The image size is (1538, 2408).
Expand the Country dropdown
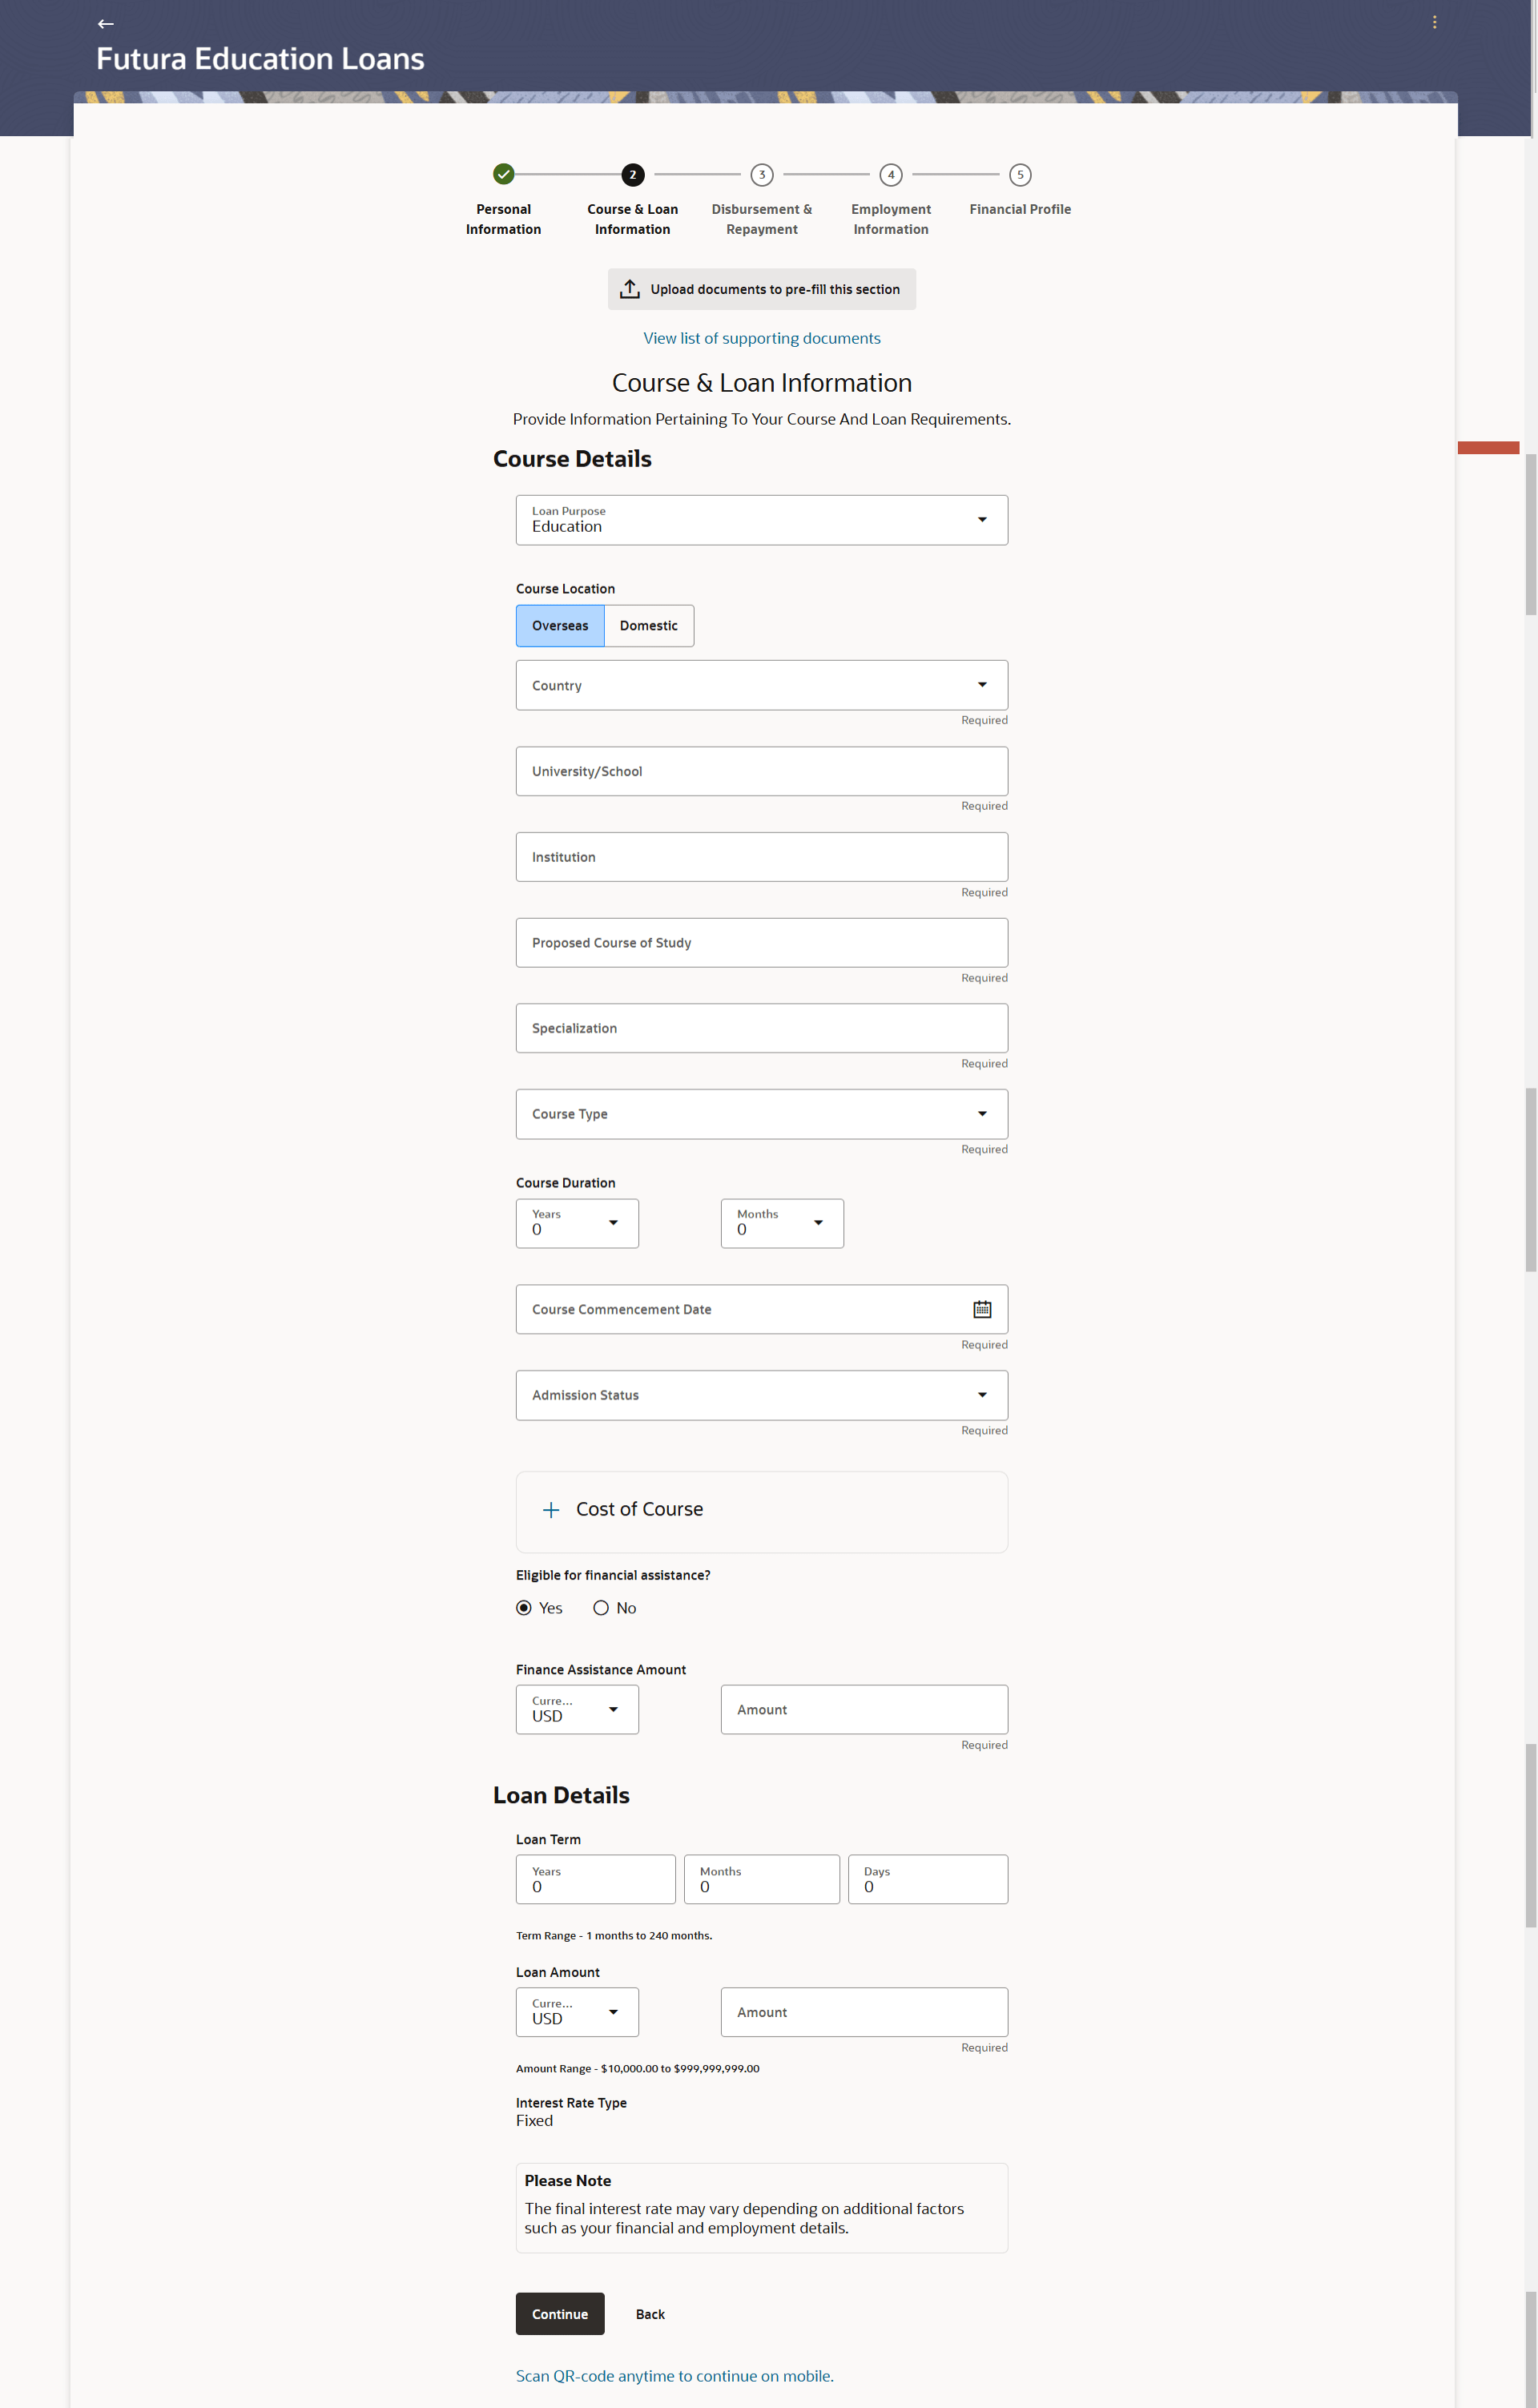coord(761,685)
